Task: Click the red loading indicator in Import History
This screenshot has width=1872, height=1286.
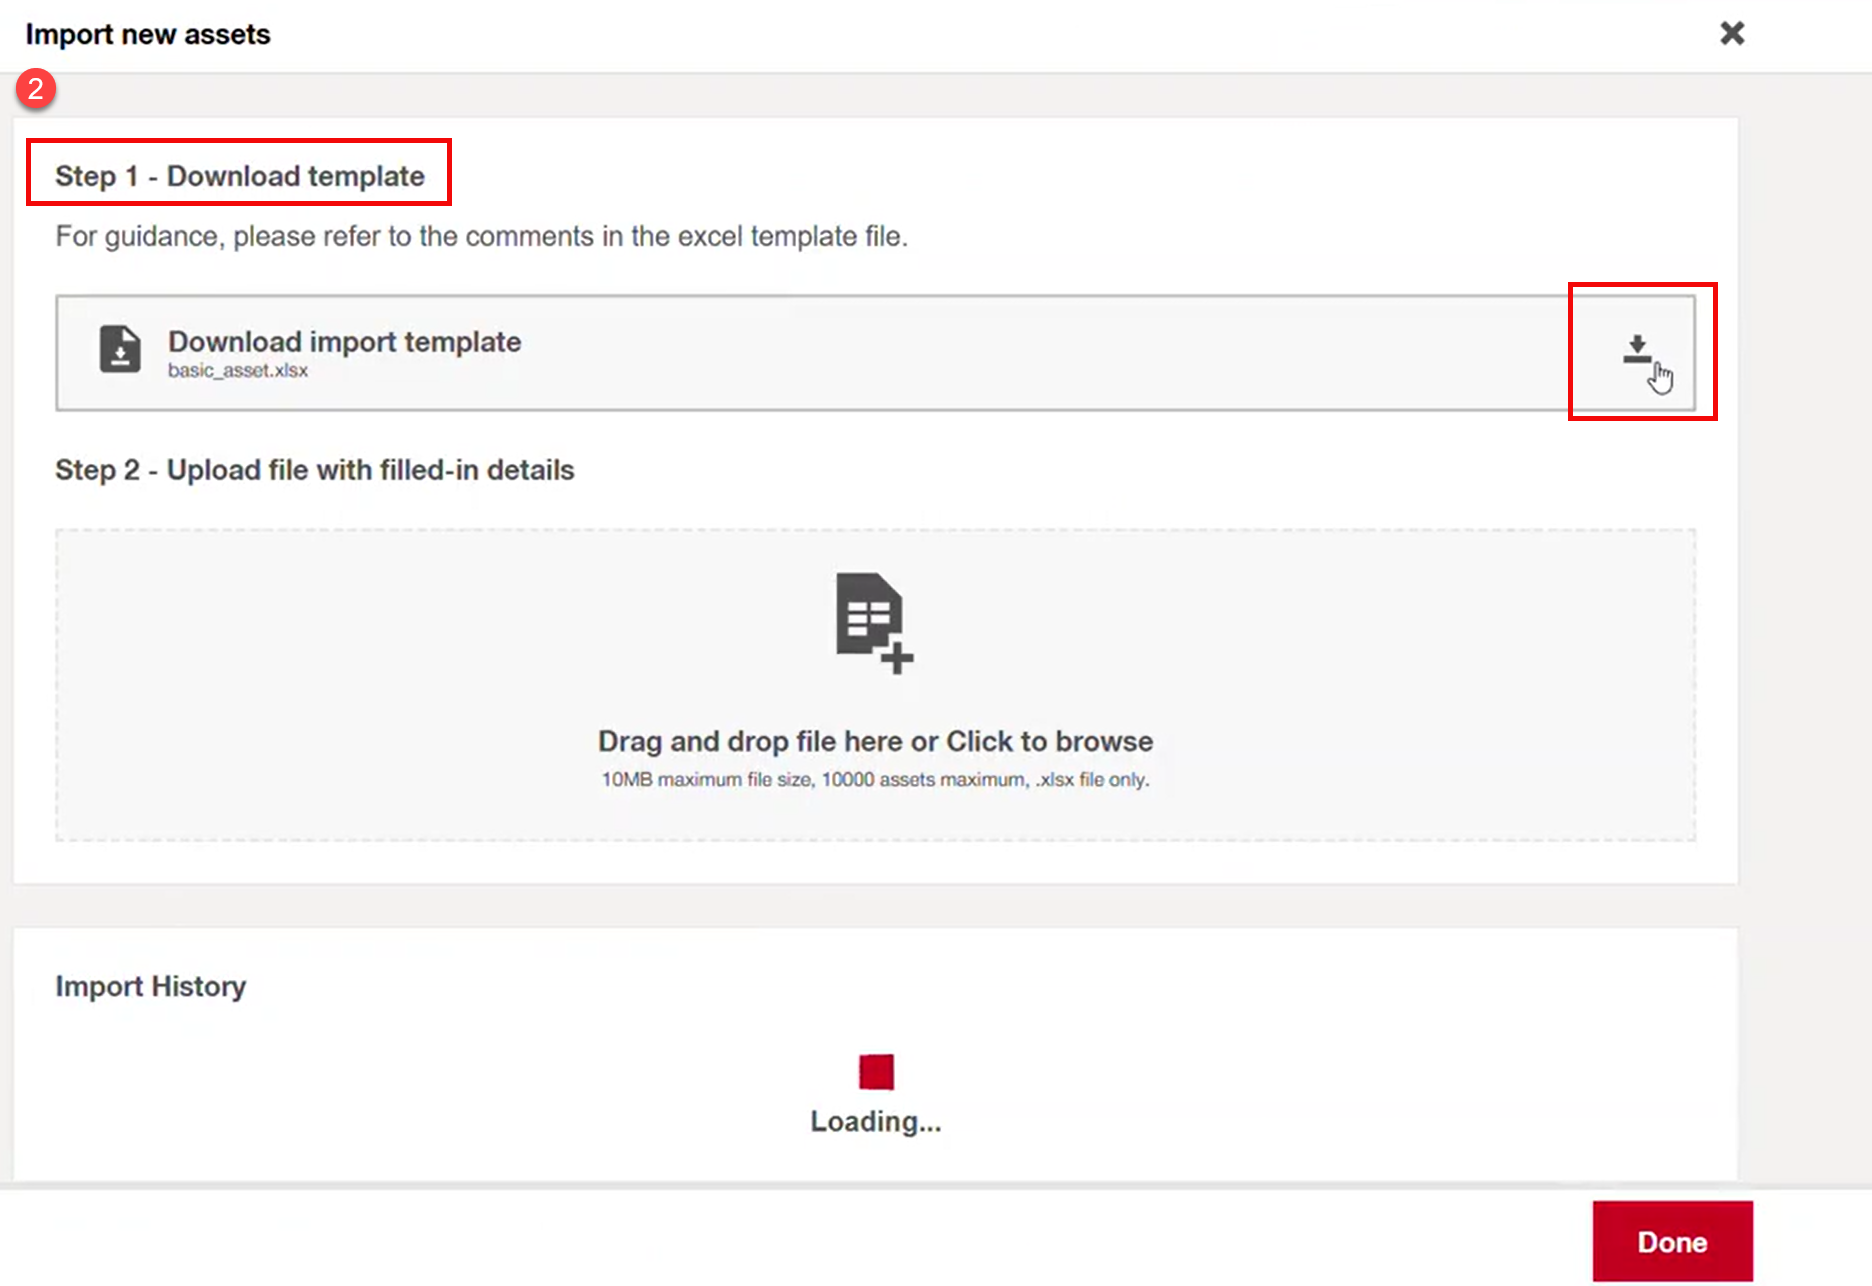Action: pos(876,1072)
